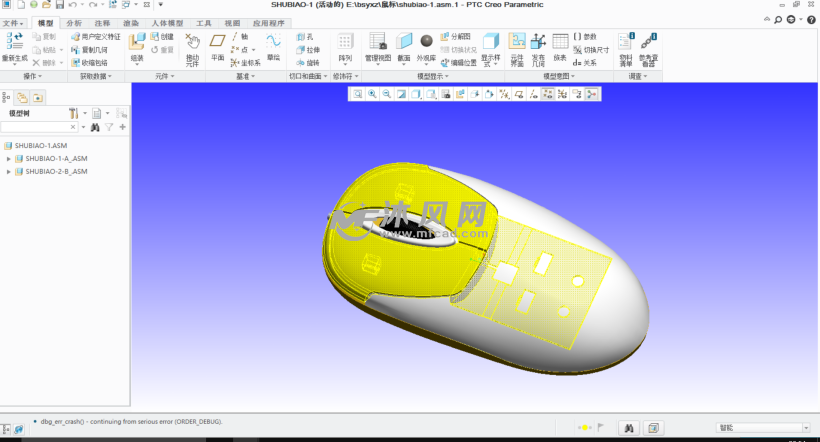
Task: Open 管理视图 (Manage Views)
Action: [378, 47]
